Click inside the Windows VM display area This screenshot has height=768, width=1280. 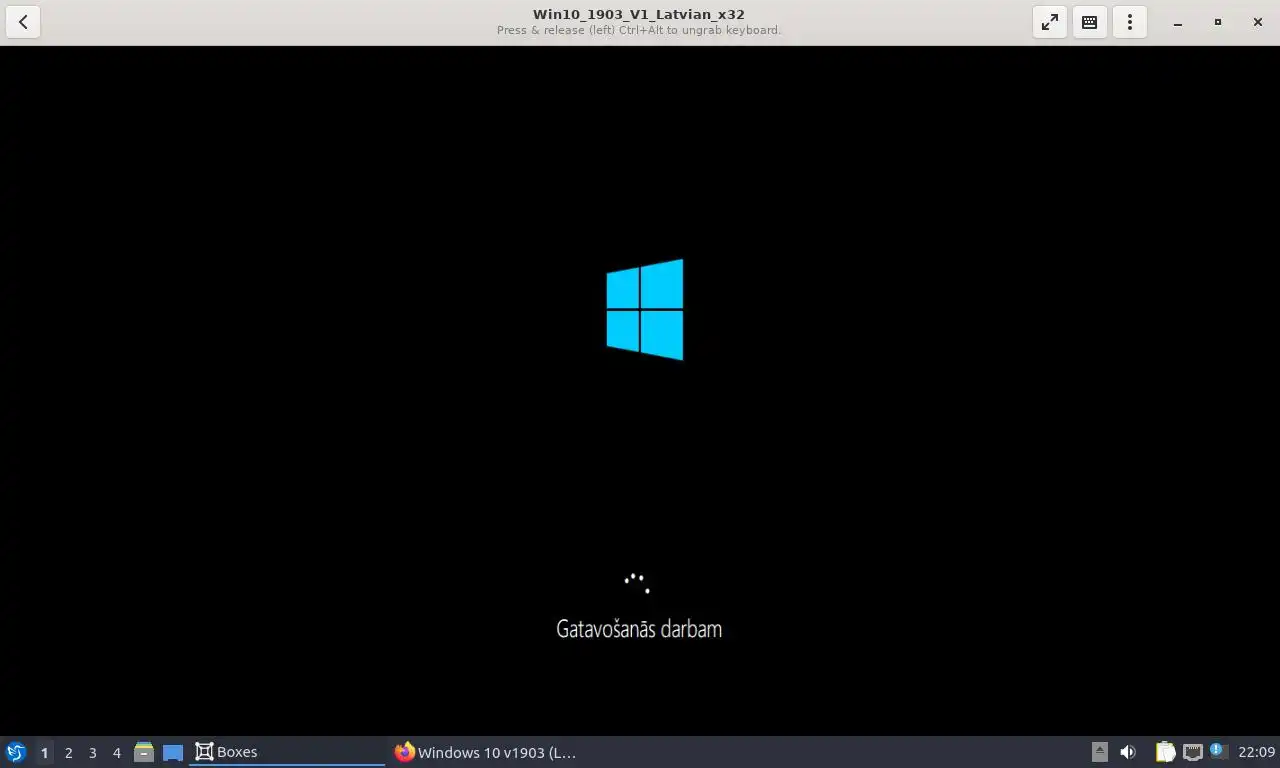[x=640, y=390]
